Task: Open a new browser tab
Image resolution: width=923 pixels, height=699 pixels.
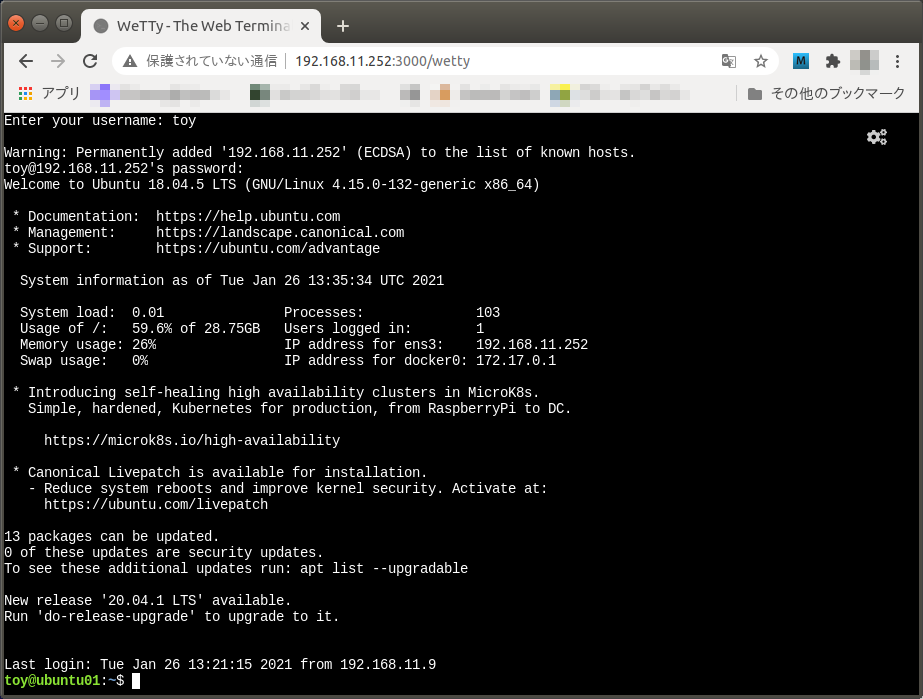Action: pos(343,26)
